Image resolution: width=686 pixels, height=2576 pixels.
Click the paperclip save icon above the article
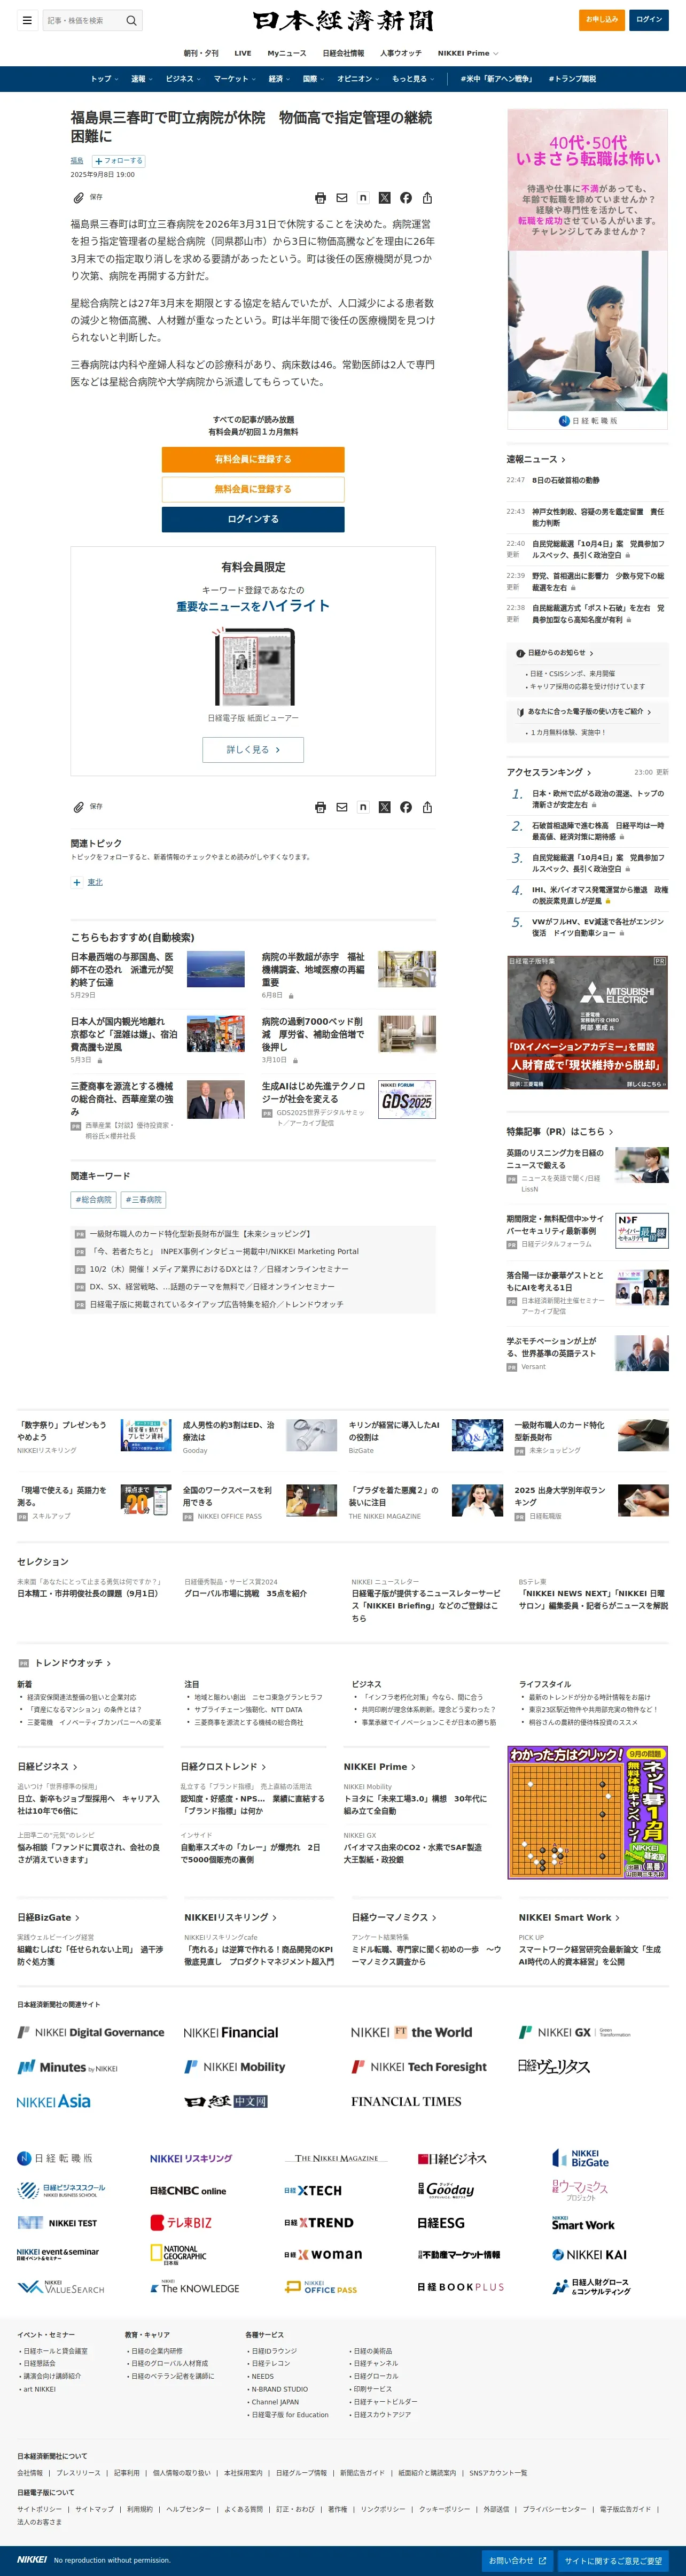(78, 198)
